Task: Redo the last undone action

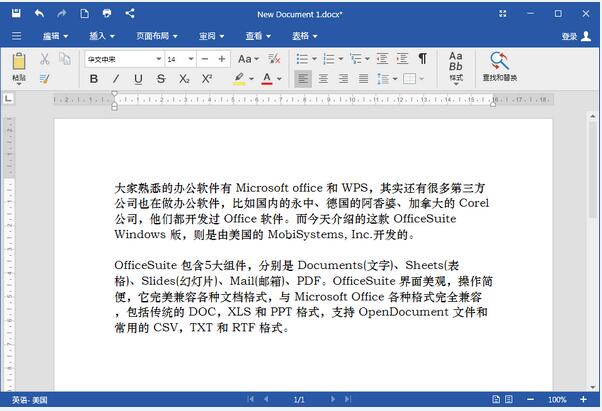Action: click(61, 13)
